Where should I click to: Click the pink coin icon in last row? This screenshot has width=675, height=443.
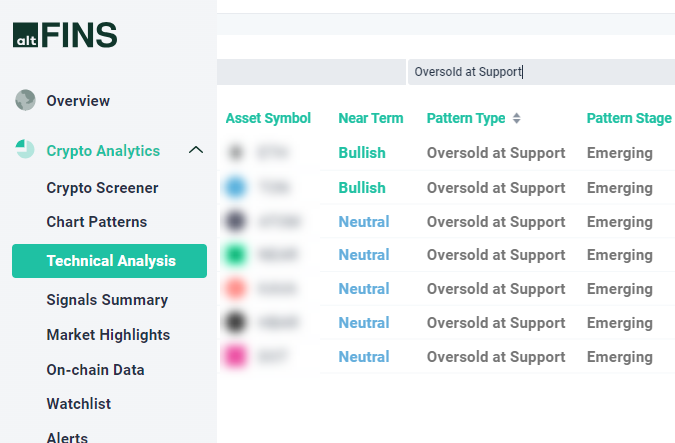pos(236,357)
